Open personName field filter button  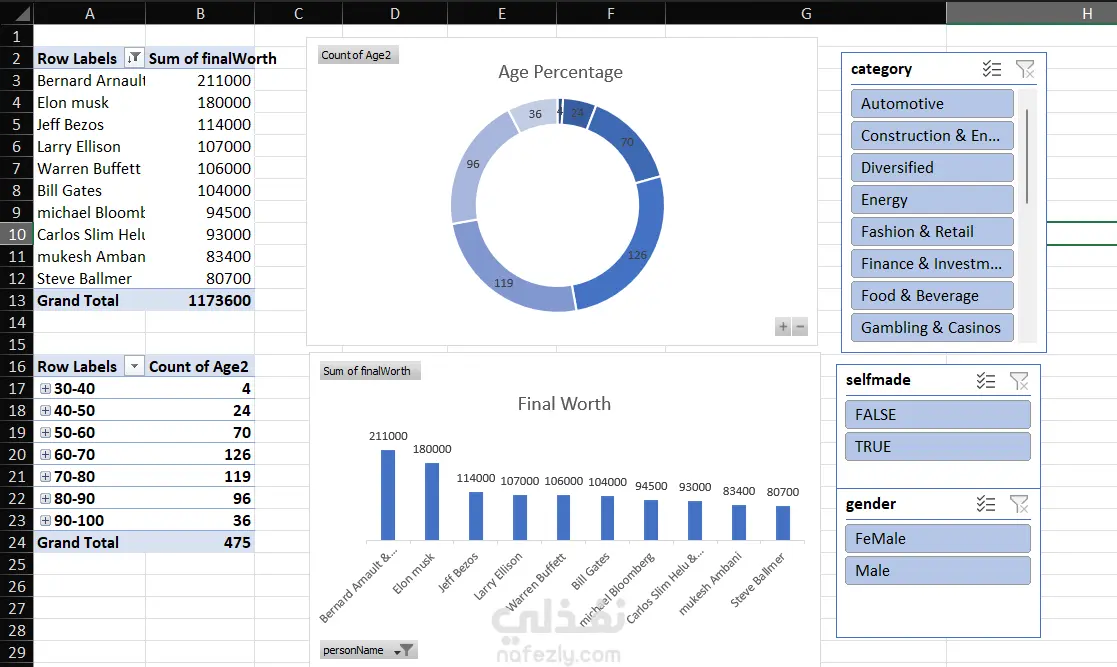(368, 650)
